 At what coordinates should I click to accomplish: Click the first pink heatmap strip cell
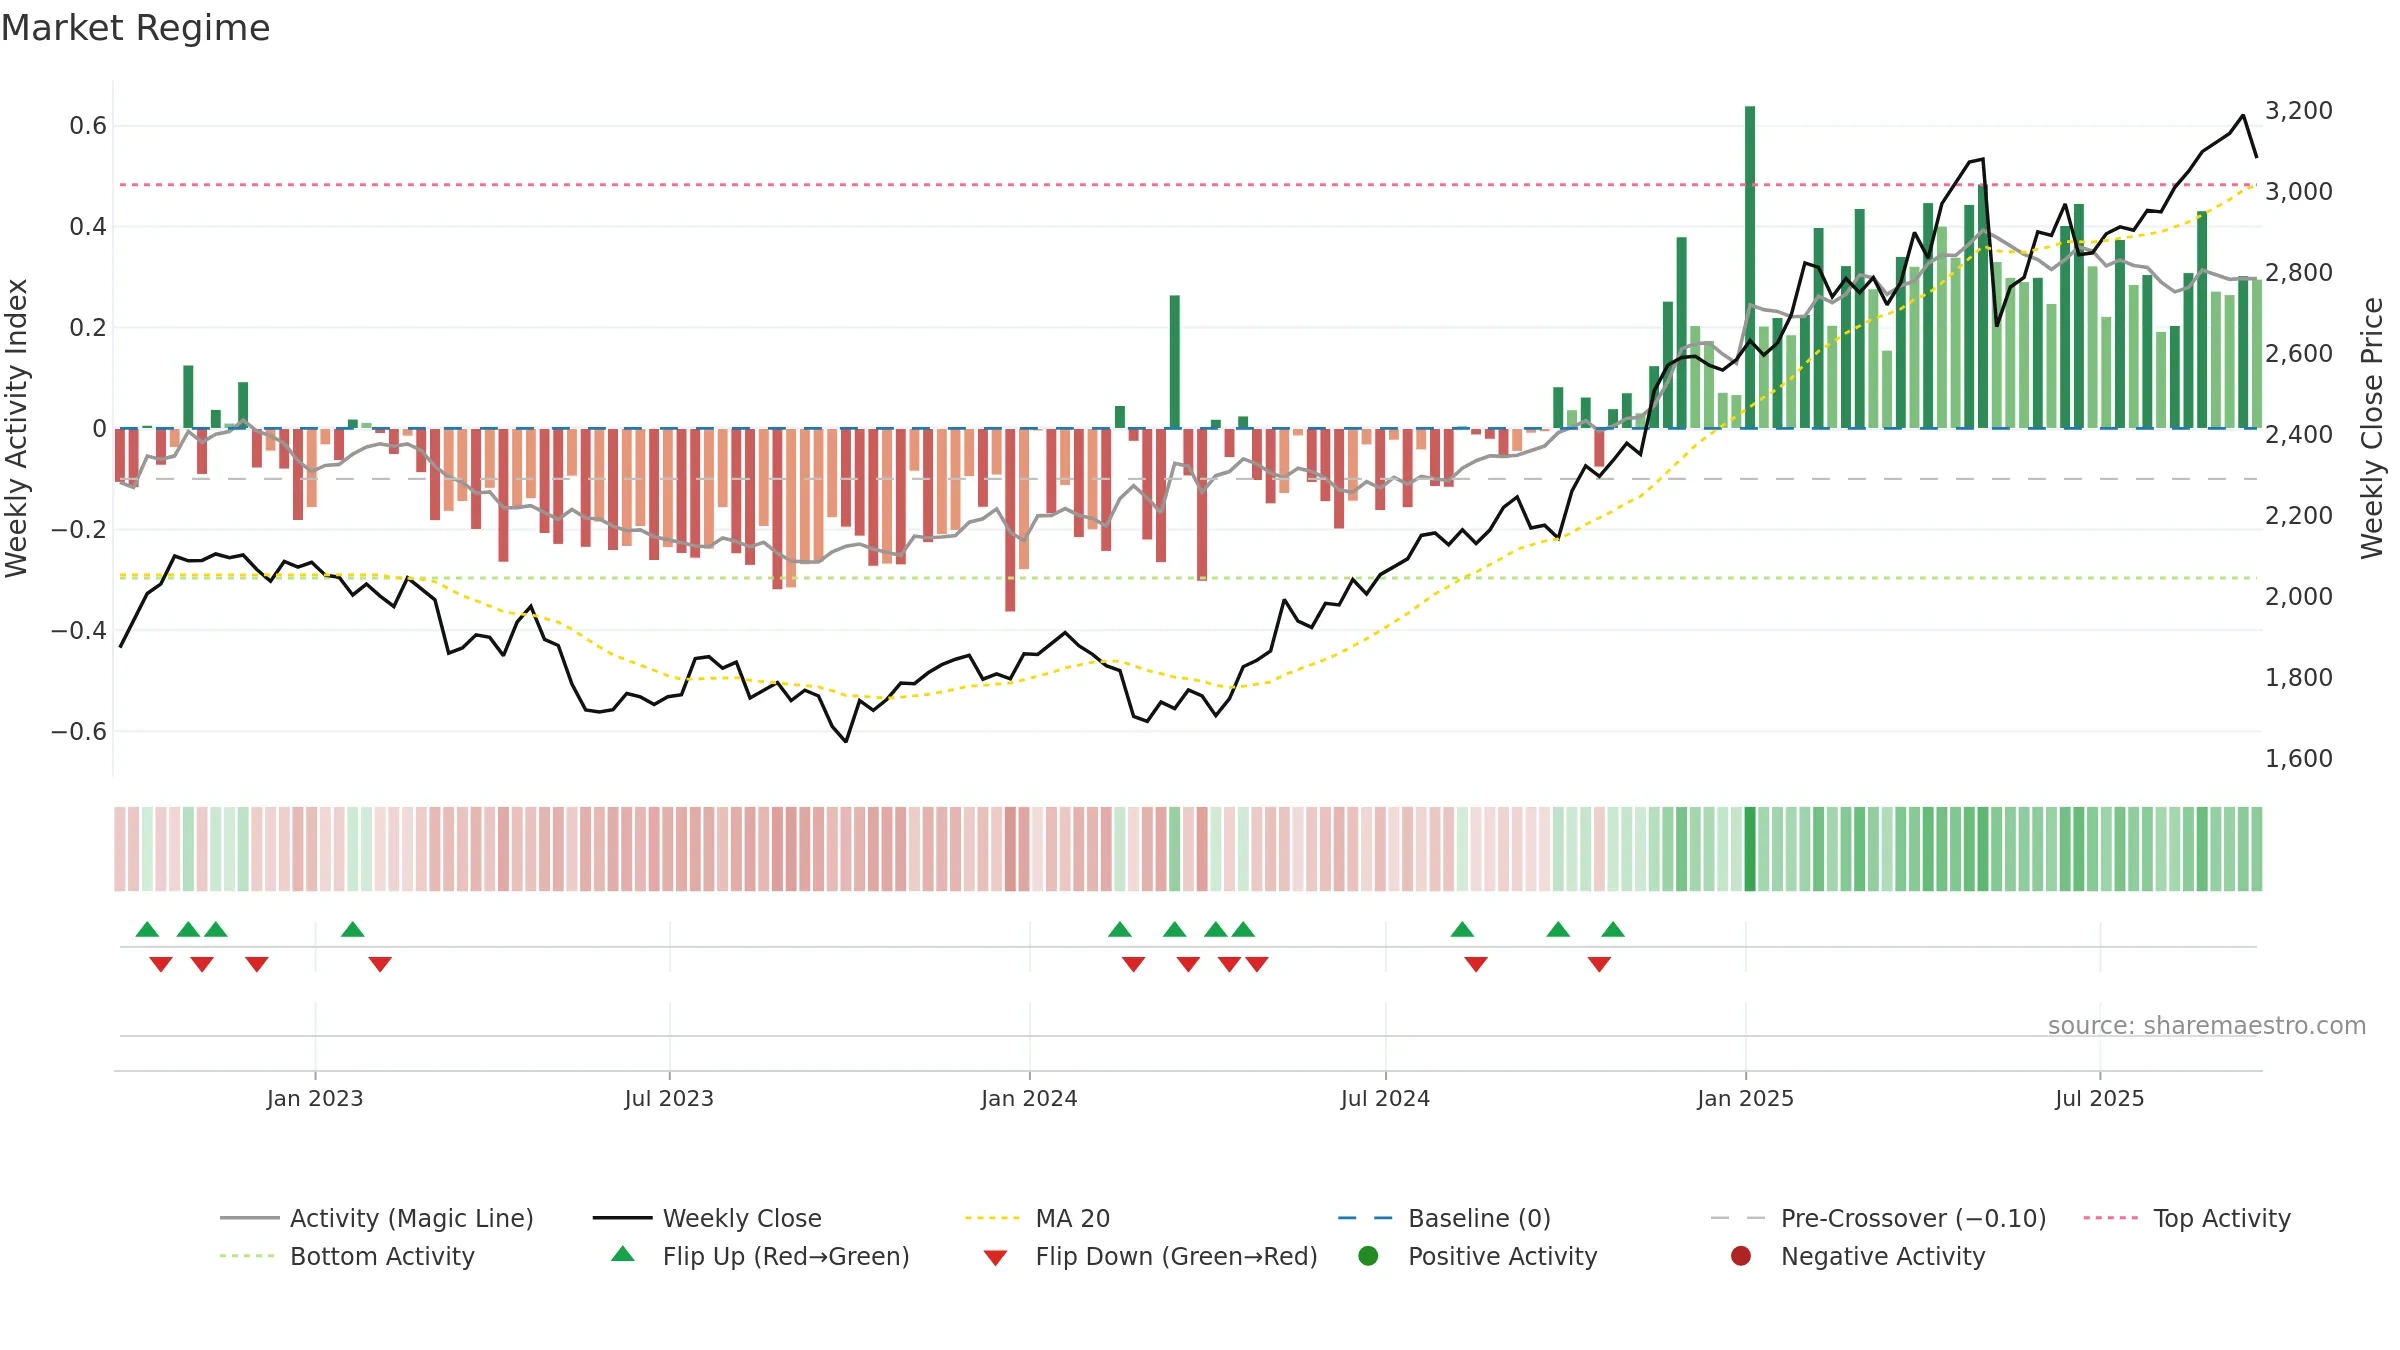[x=120, y=849]
